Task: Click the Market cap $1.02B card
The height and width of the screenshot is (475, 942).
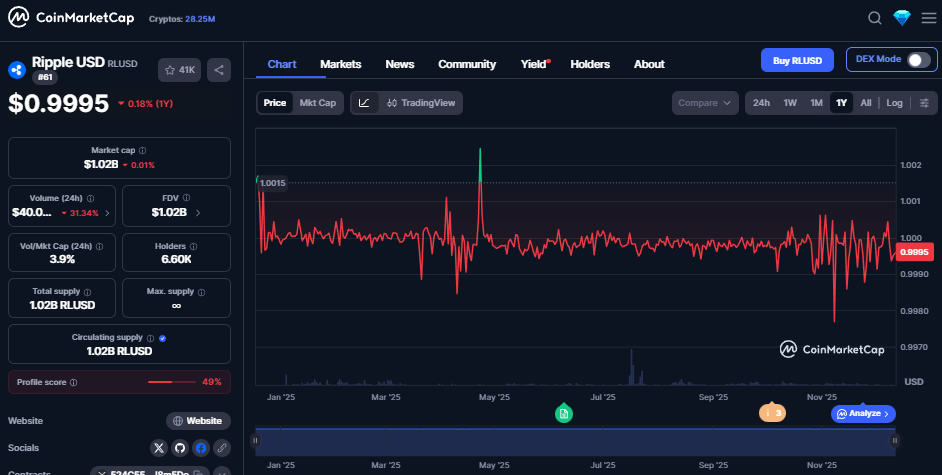Action: 119,158
